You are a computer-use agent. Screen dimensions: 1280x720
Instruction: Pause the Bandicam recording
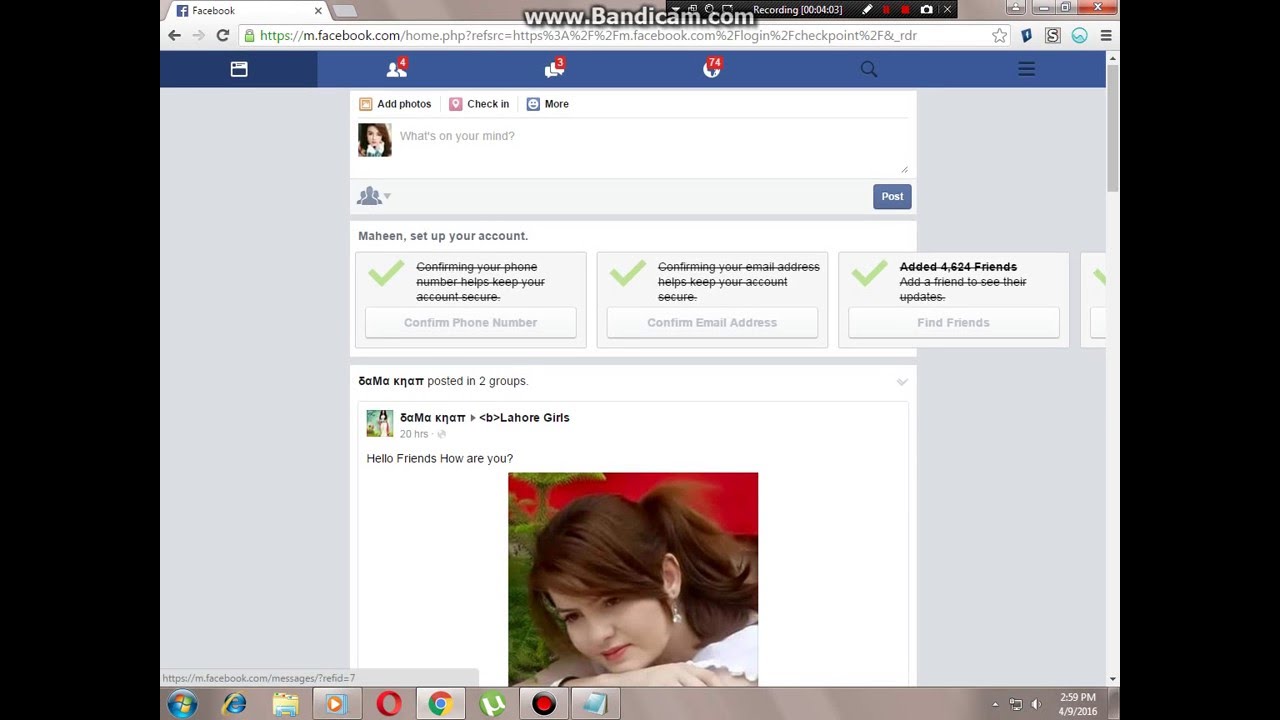click(886, 9)
